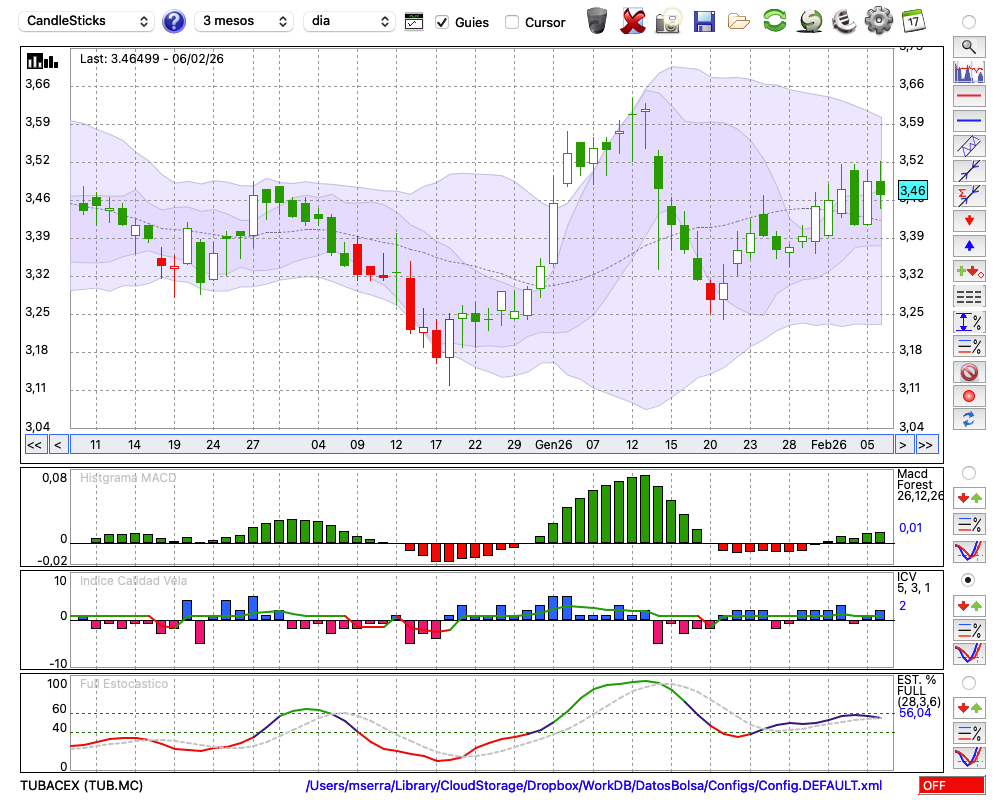Image resolution: width=1000 pixels, height=800 pixels.
Task: Uncheck the Guies checkbox
Action: click(x=442, y=22)
